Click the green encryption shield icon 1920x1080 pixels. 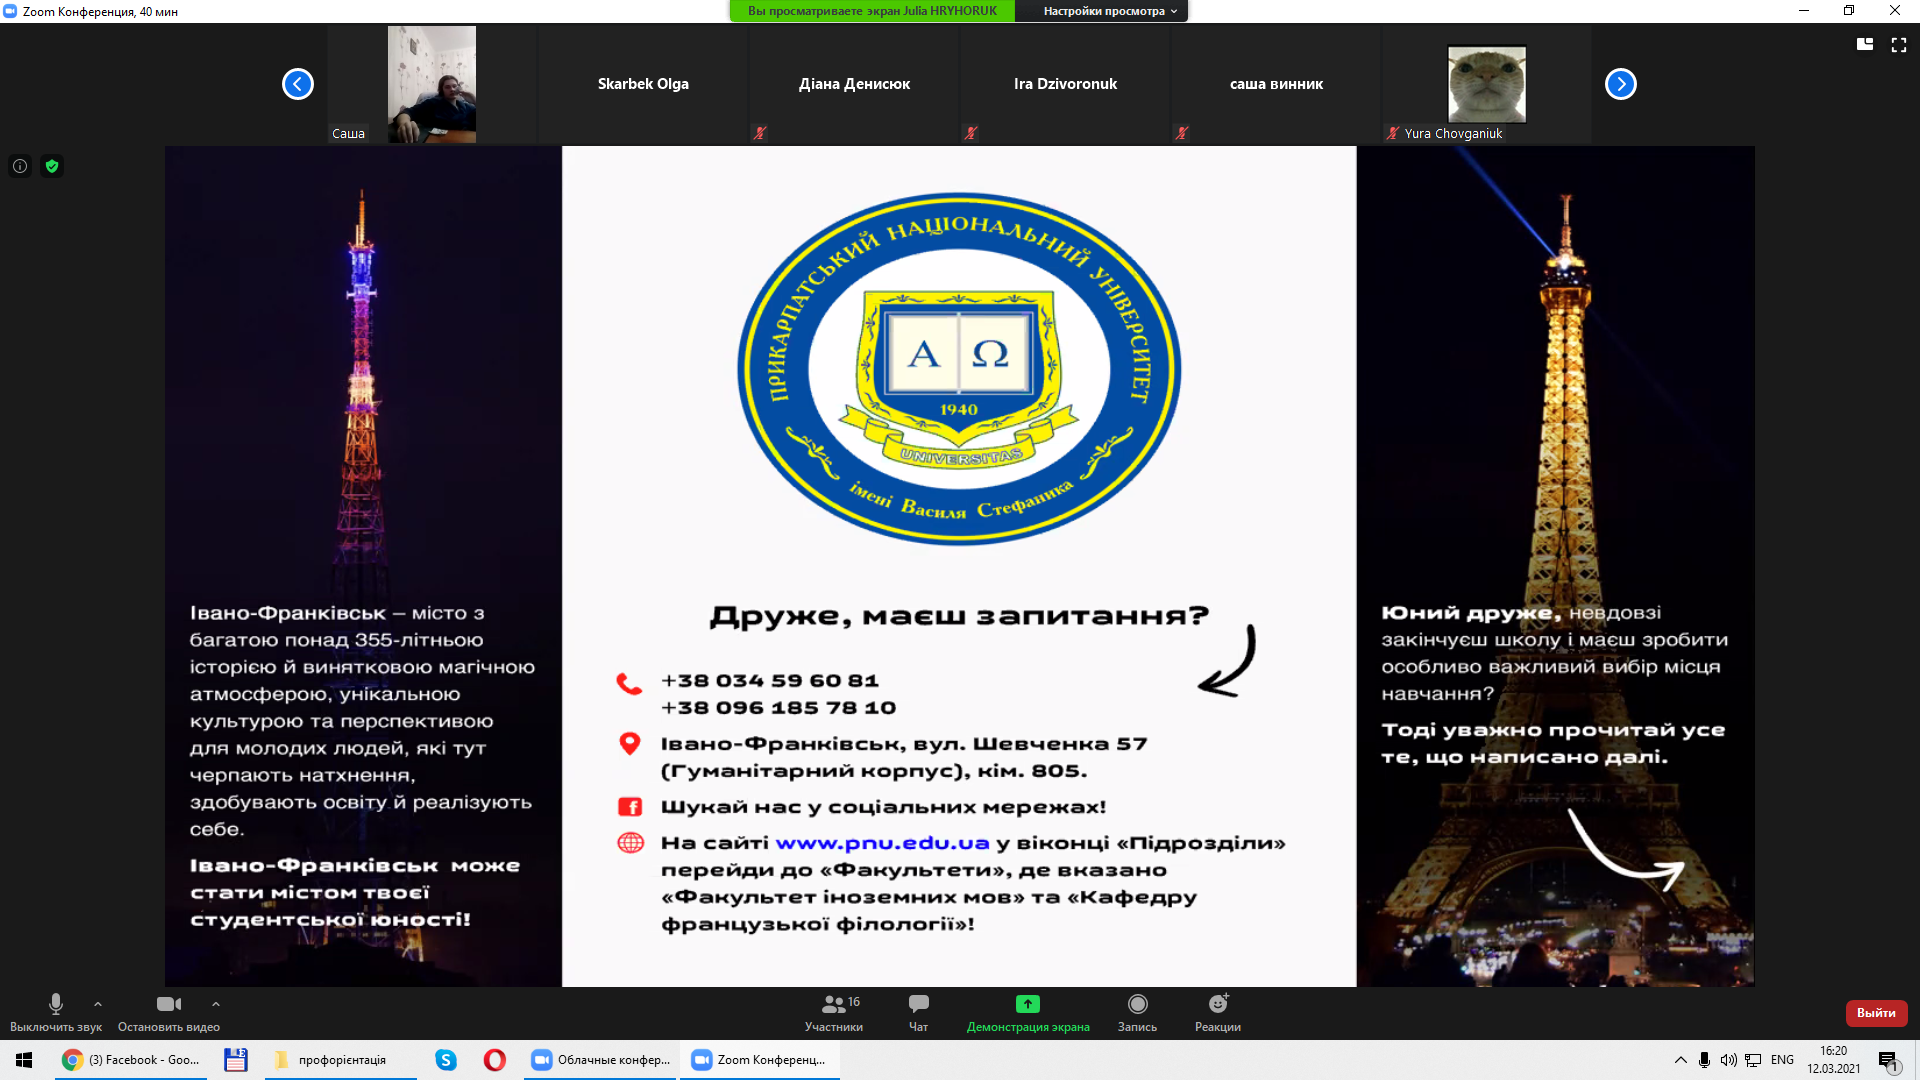point(52,166)
